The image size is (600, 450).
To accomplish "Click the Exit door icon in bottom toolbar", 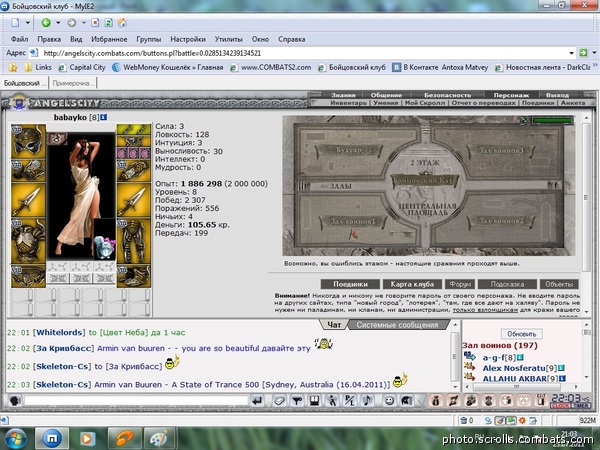I will point(541,401).
